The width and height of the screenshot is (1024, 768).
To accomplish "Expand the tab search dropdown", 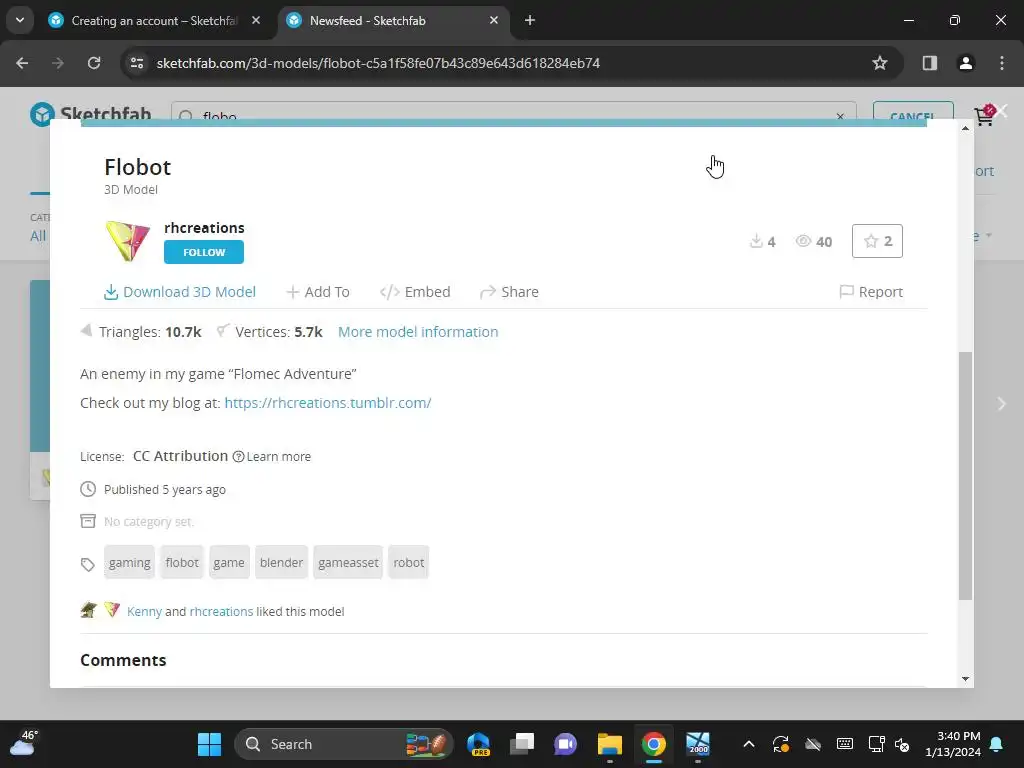I will pos(20,21).
